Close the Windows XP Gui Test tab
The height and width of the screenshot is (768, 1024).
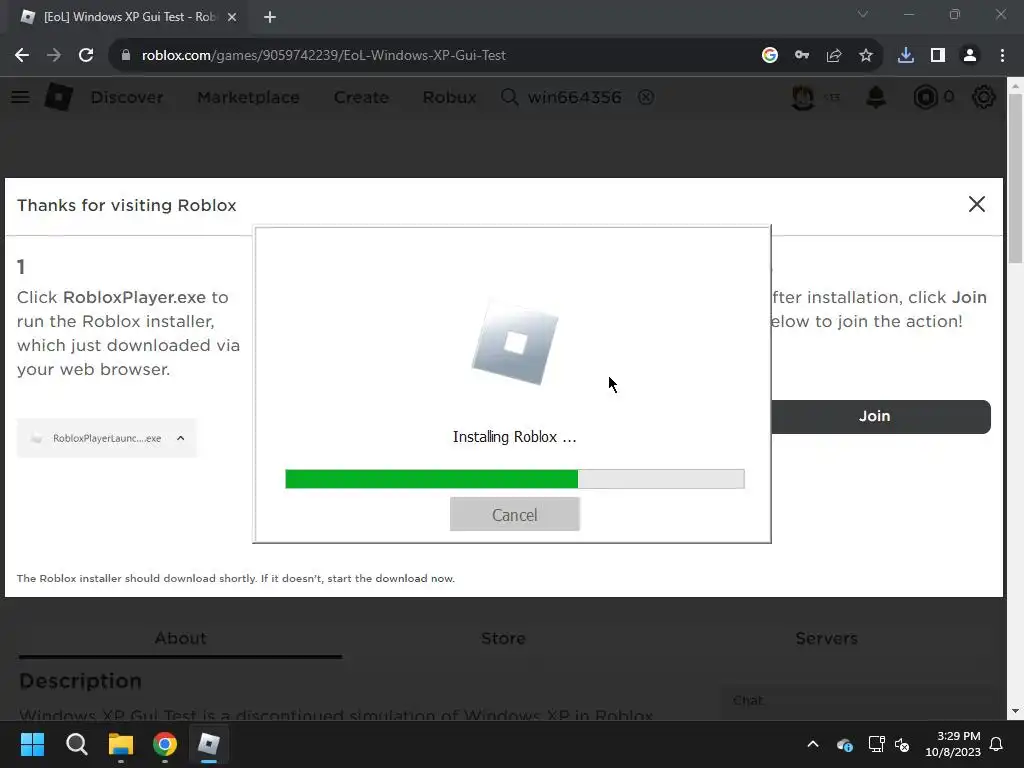click(232, 18)
